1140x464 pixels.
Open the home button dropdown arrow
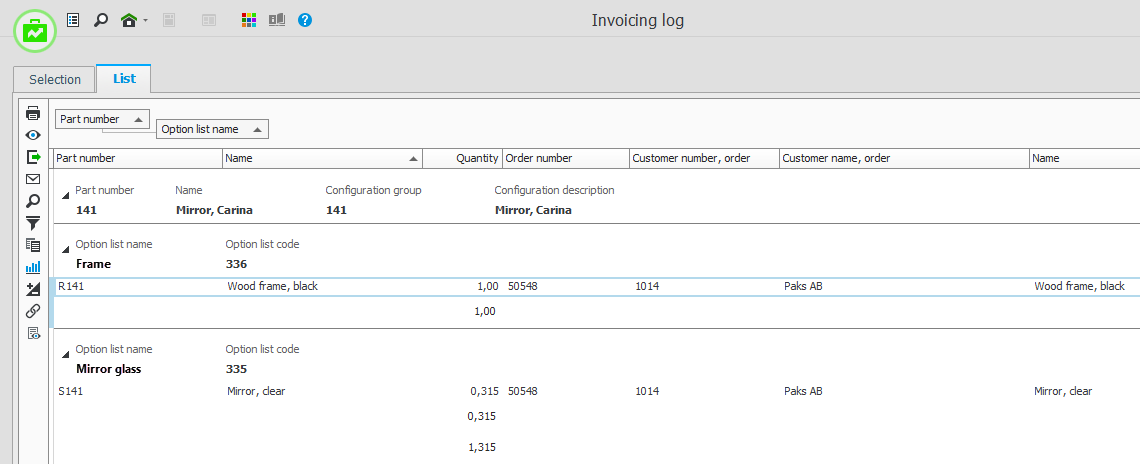(145, 21)
